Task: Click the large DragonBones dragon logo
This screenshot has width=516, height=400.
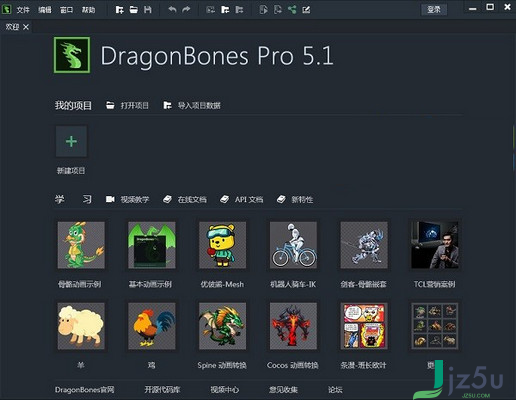Action: click(72, 55)
